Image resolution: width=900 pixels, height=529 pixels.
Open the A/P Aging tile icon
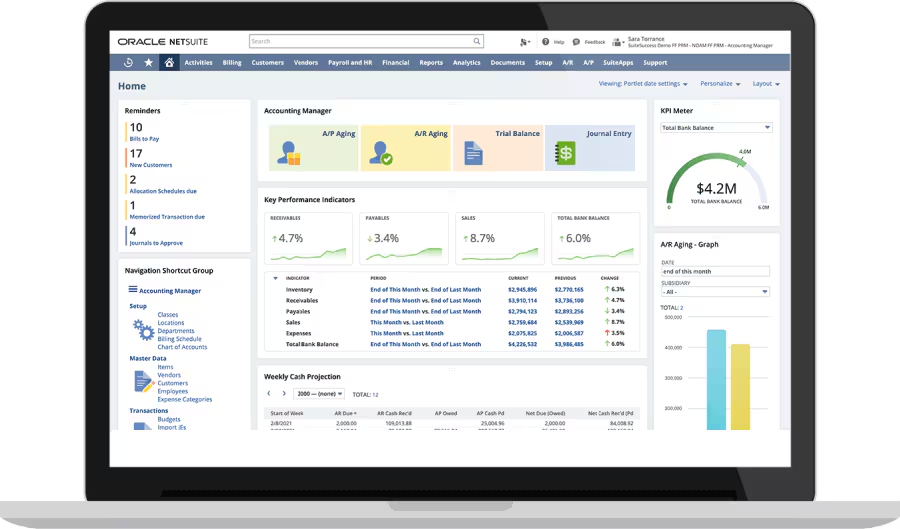pyautogui.click(x=290, y=154)
